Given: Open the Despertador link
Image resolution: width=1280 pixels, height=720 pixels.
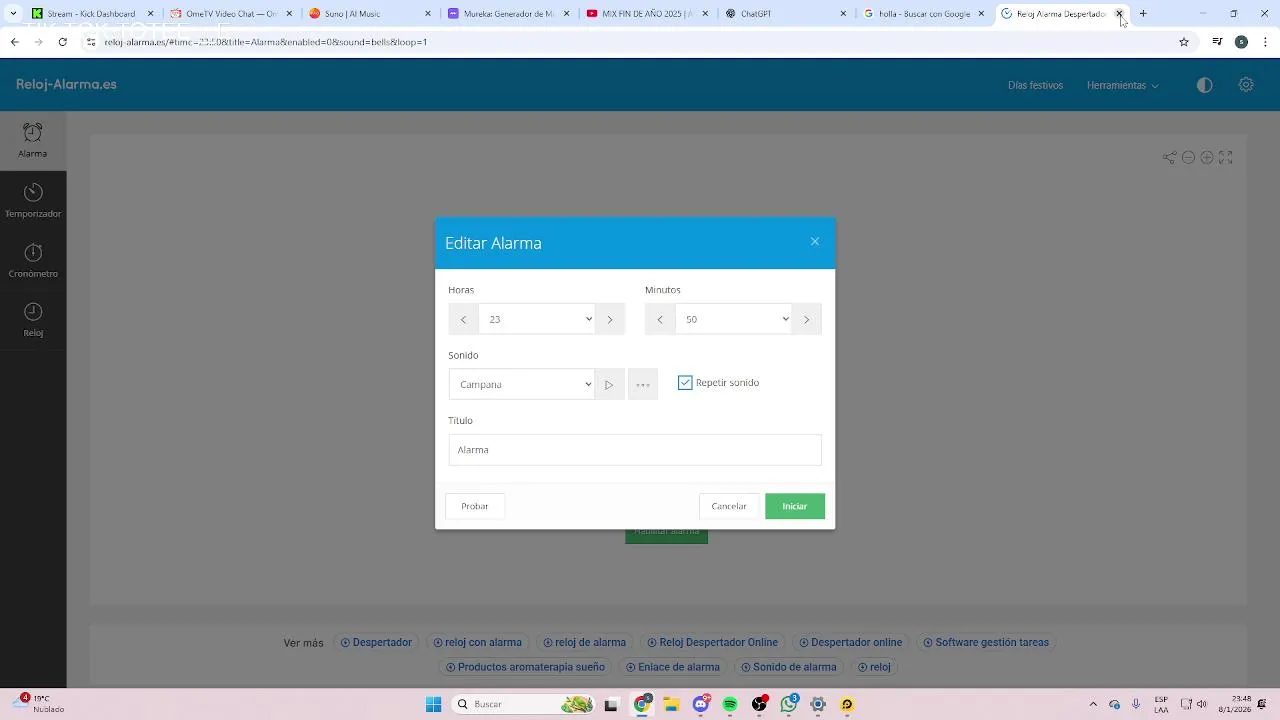Looking at the screenshot, I should point(376,643).
